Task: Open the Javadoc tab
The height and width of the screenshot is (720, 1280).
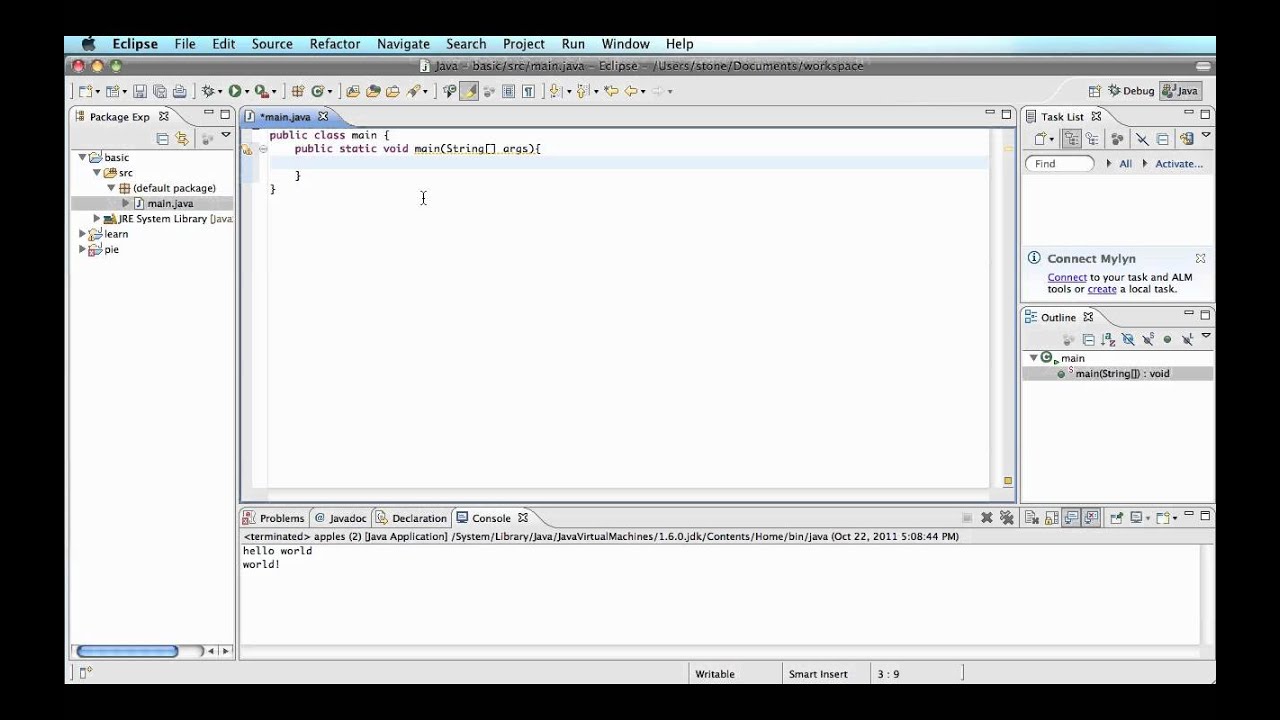Action: 340,518
